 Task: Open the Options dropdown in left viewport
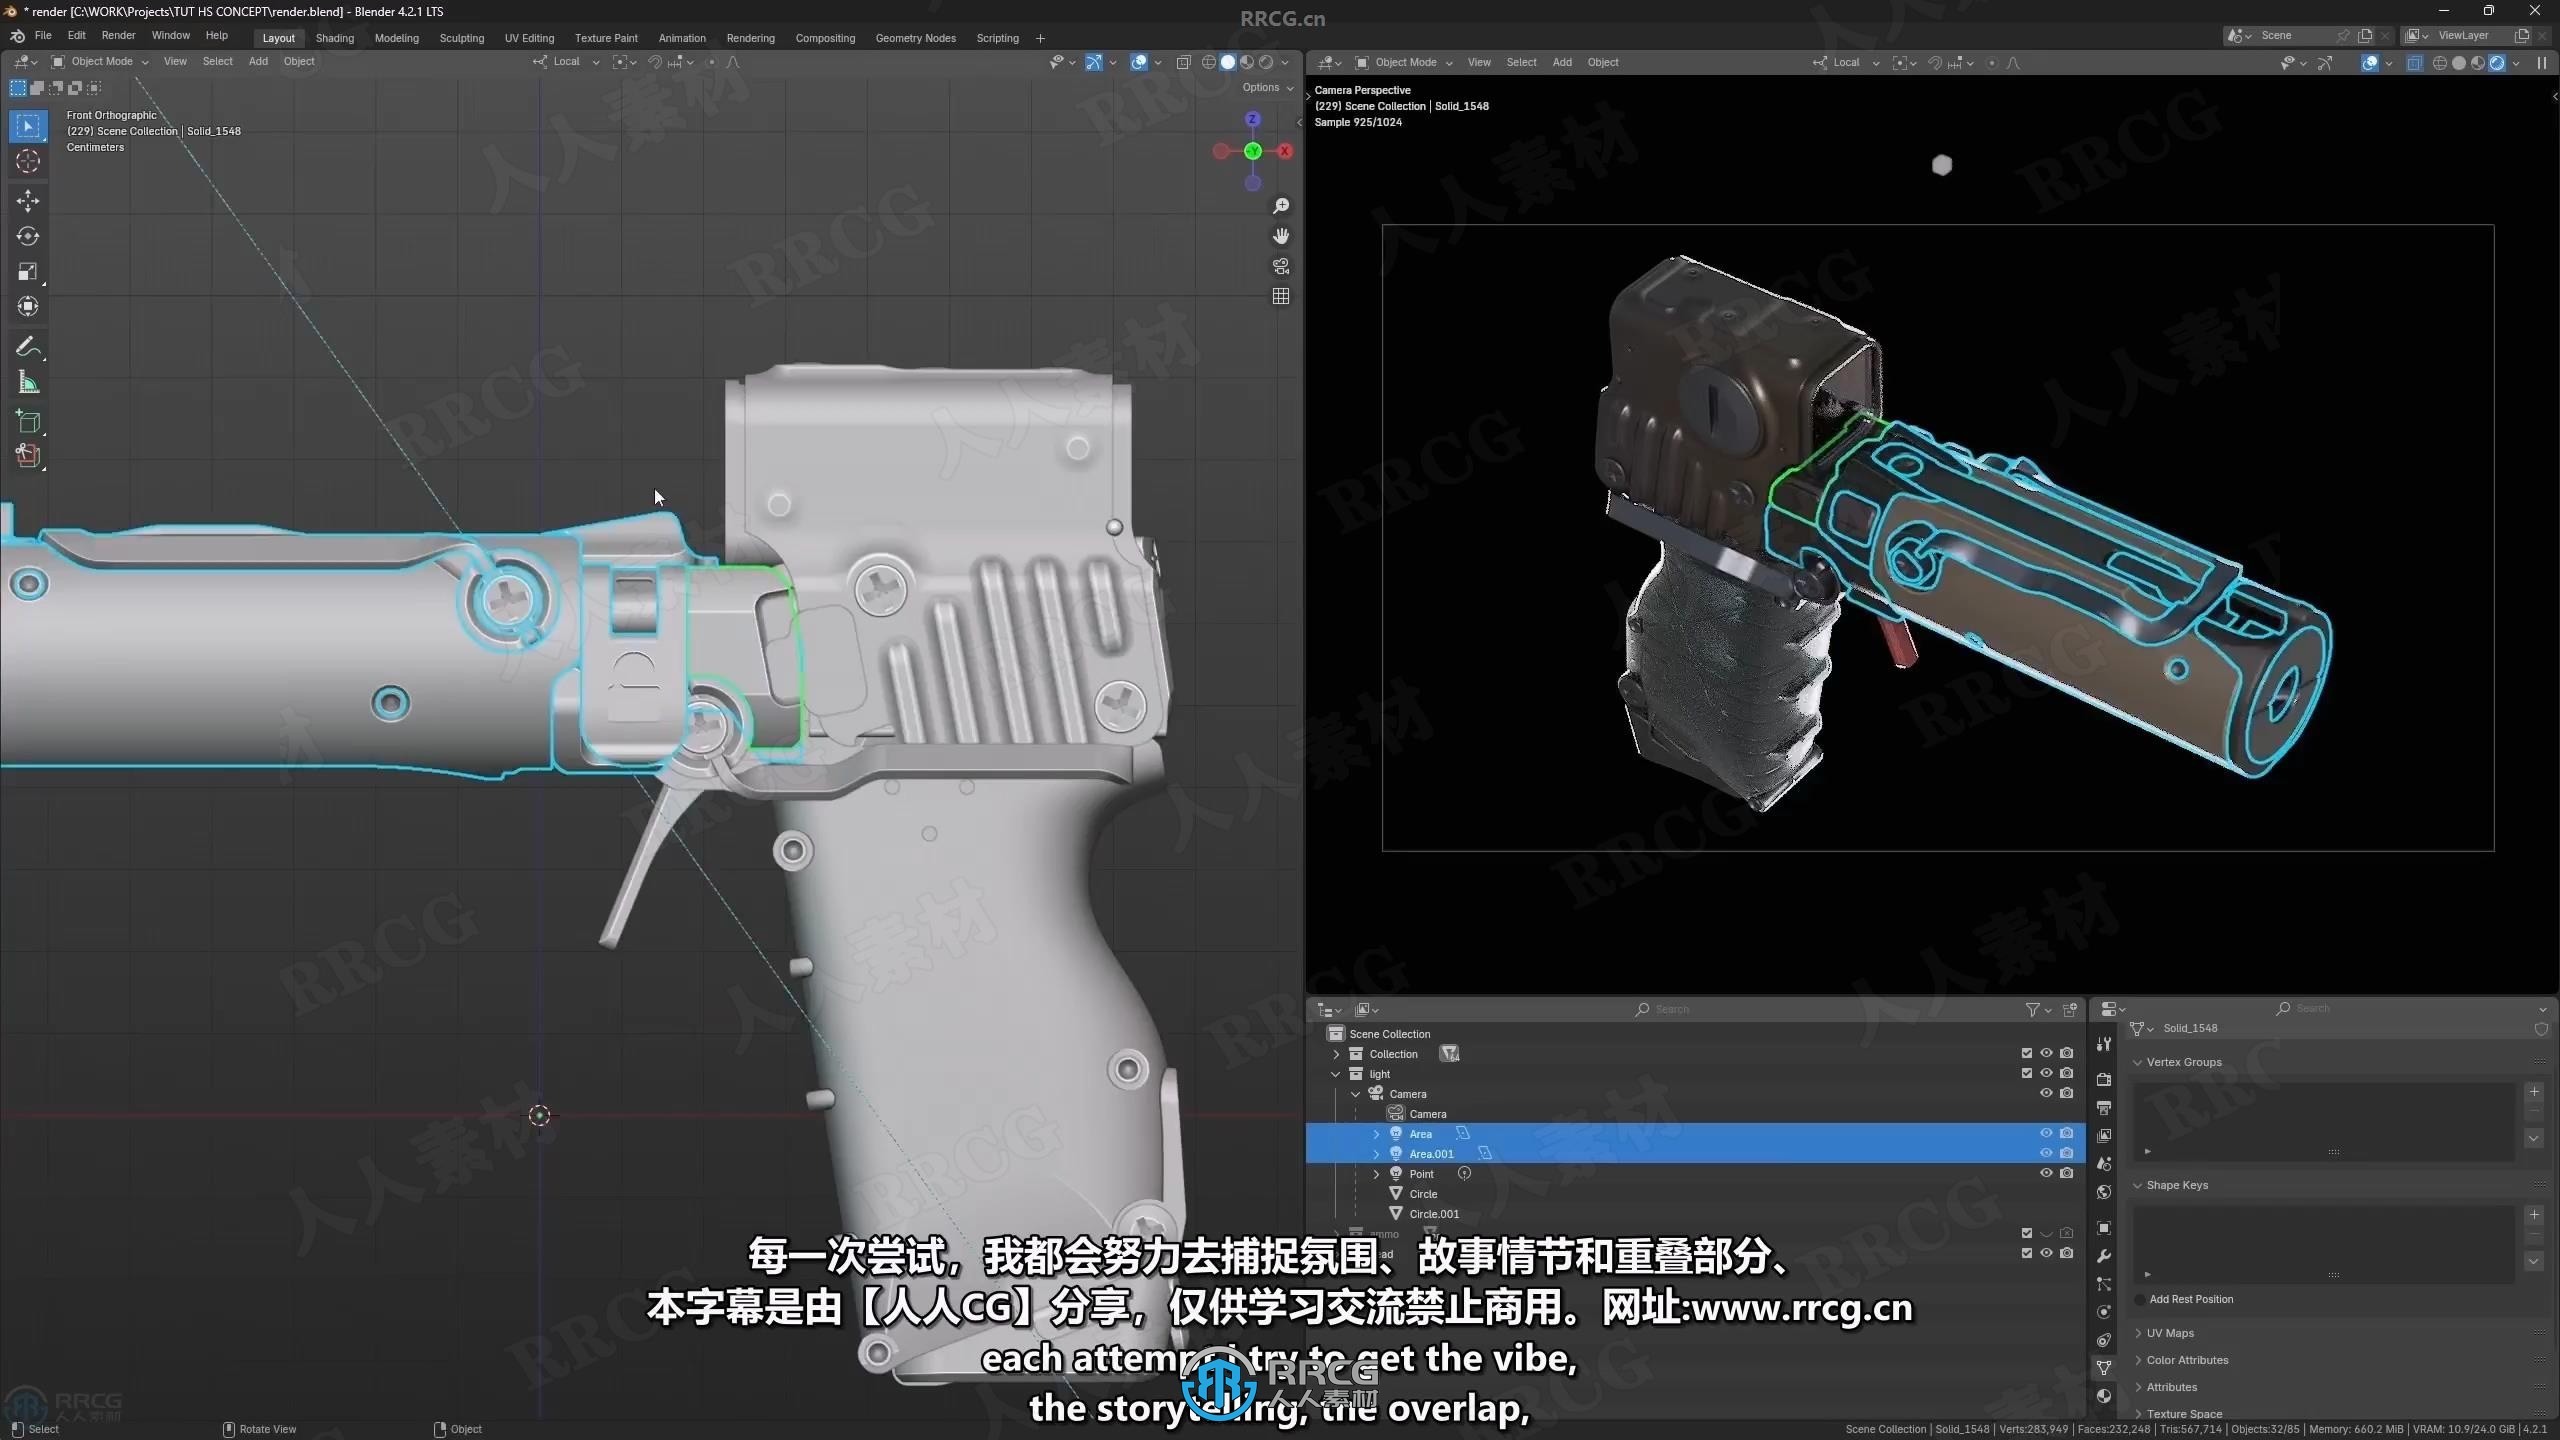click(x=1267, y=88)
